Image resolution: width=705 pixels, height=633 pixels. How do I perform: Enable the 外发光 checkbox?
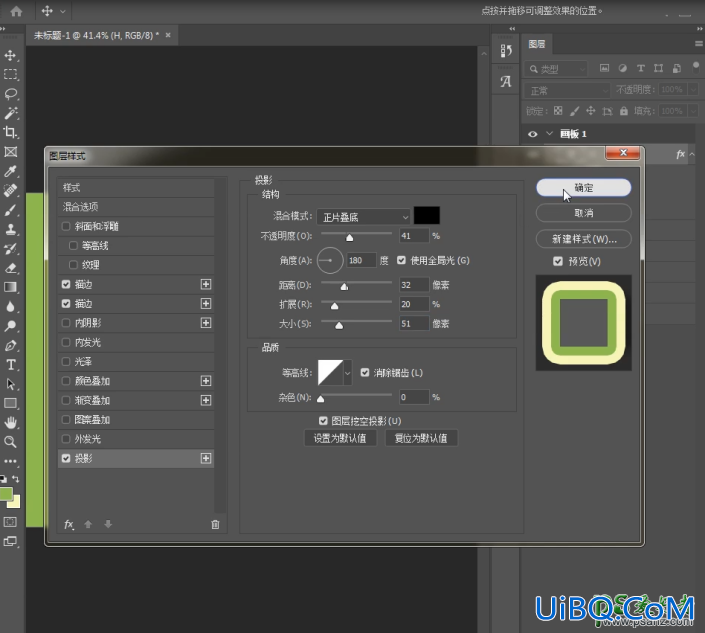point(66,439)
